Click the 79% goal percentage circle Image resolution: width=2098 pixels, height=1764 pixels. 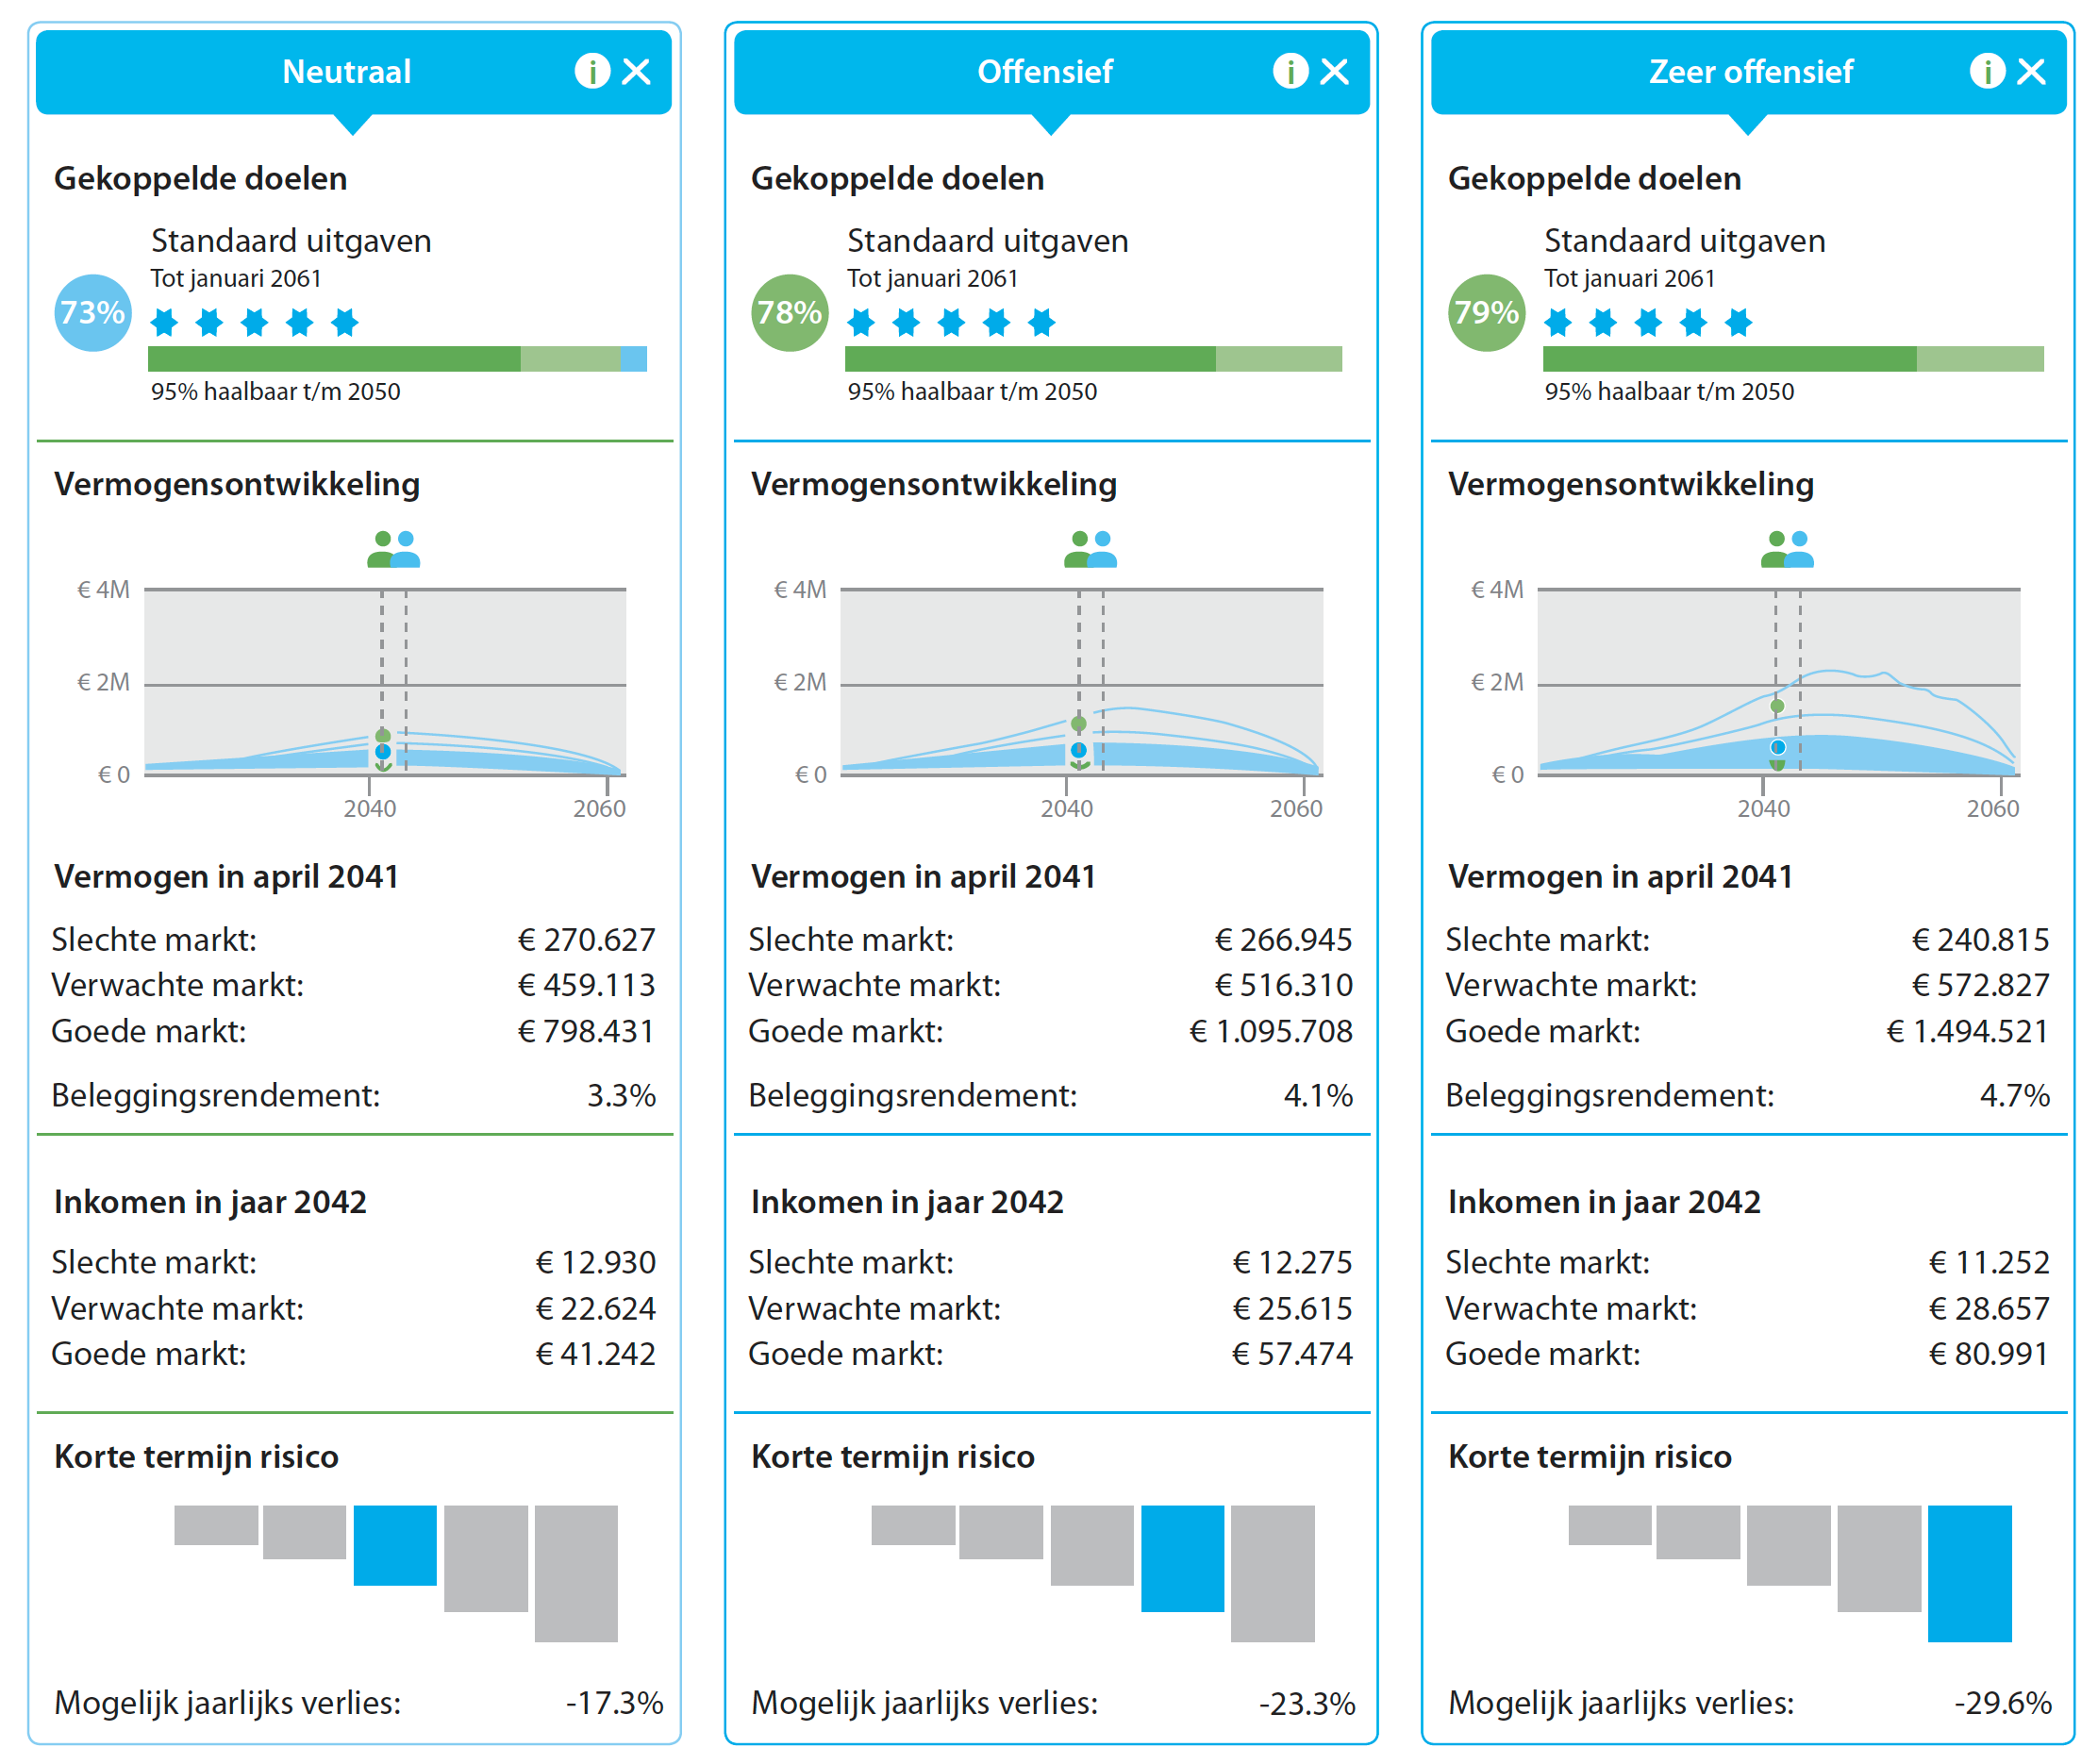tap(1486, 313)
